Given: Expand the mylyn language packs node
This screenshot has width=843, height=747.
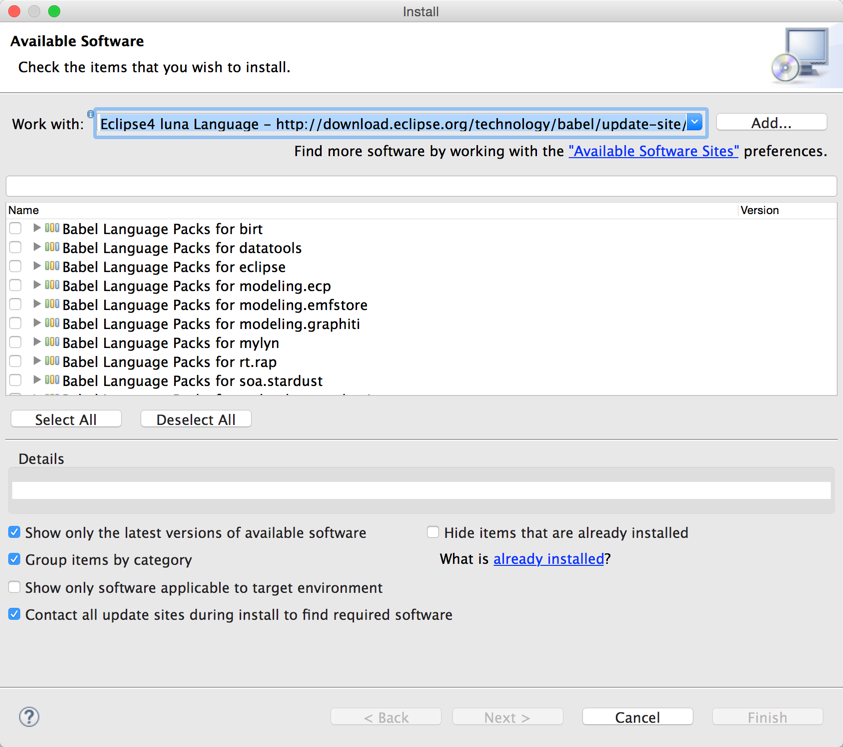Looking at the screenshot, I should pyautogui.click(x=37, y=342).
